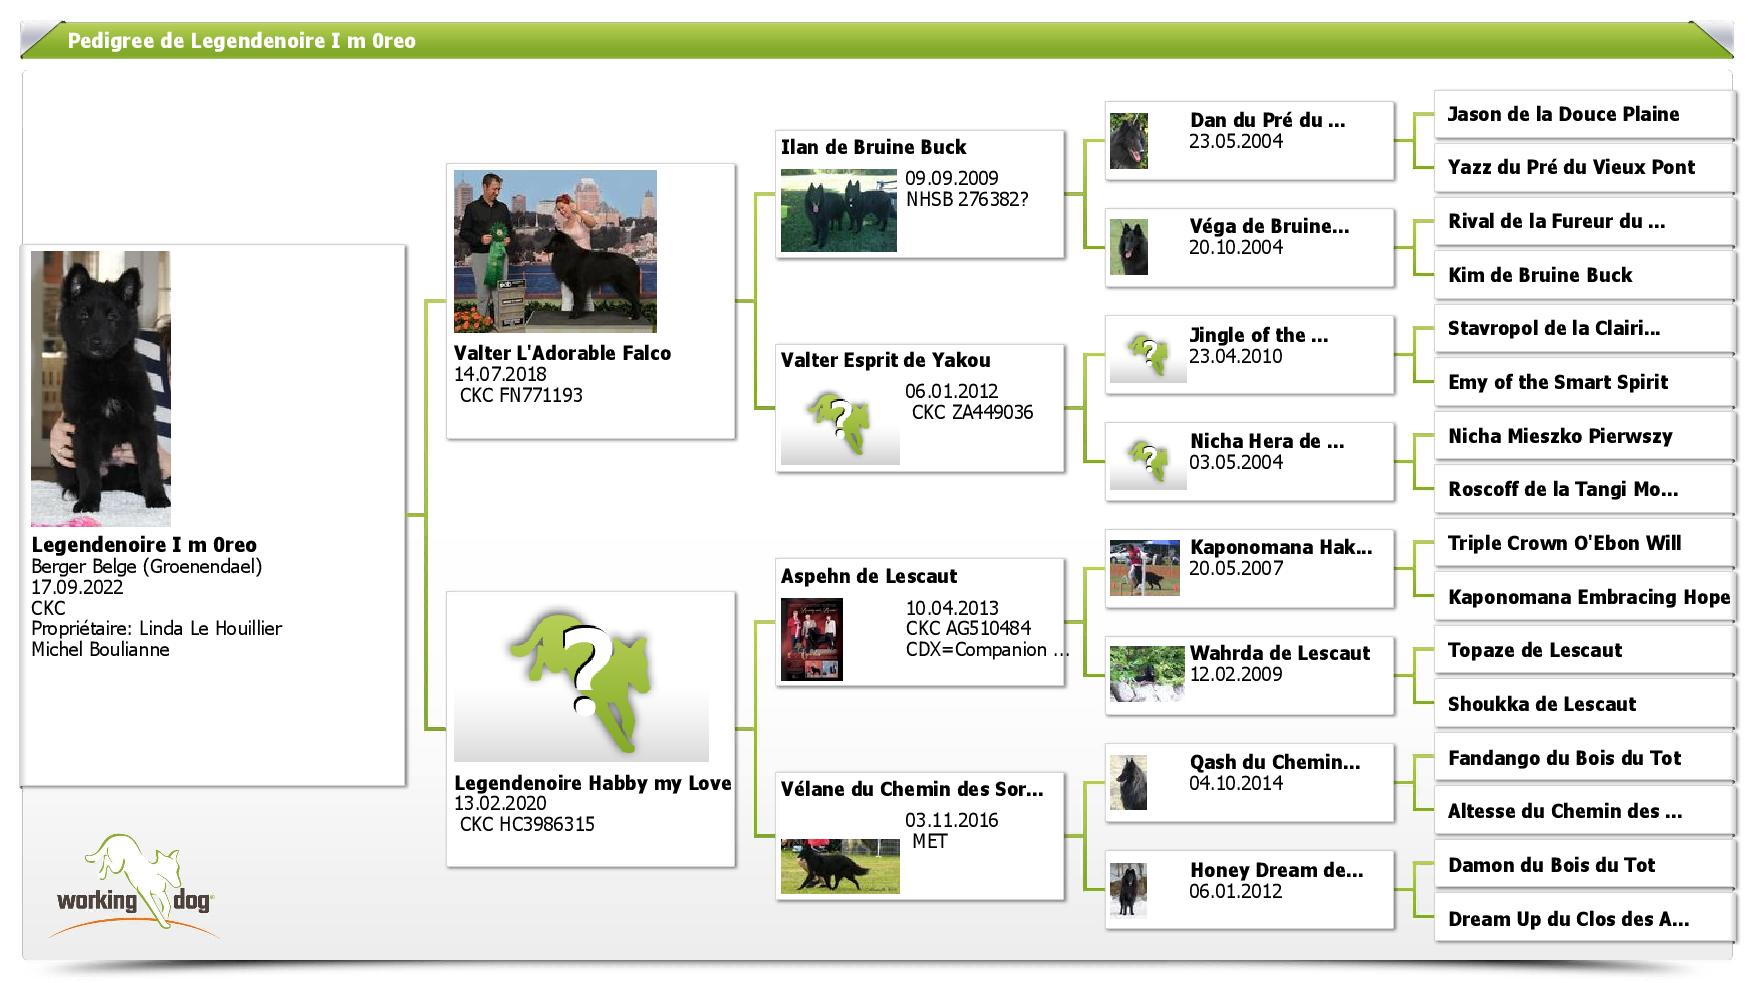Open Kaponomana Hak... name link
The width and height of the screenshot is (1754, 983).
coord(1281,547)
